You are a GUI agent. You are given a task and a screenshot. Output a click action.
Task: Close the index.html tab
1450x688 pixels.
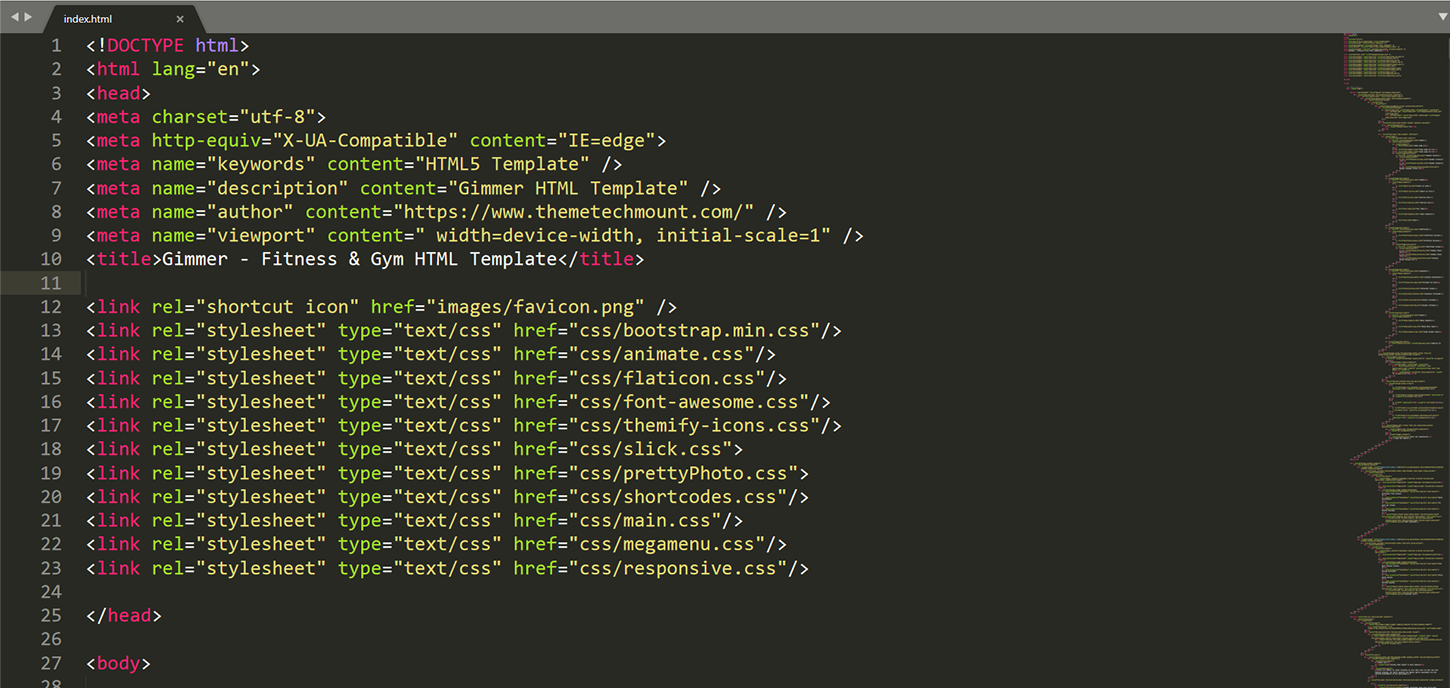click(x=180, y=19)
